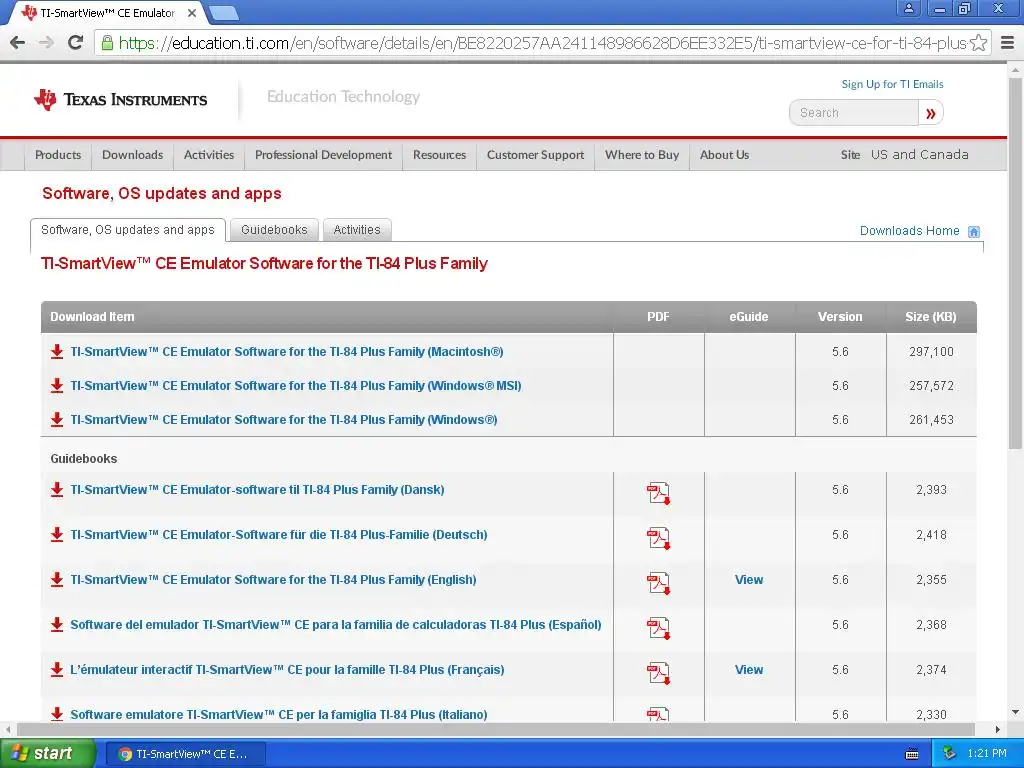Open PDF icon for English guidebook
This screenshot has width=1024, height=768.
click(x=658, y=583)
